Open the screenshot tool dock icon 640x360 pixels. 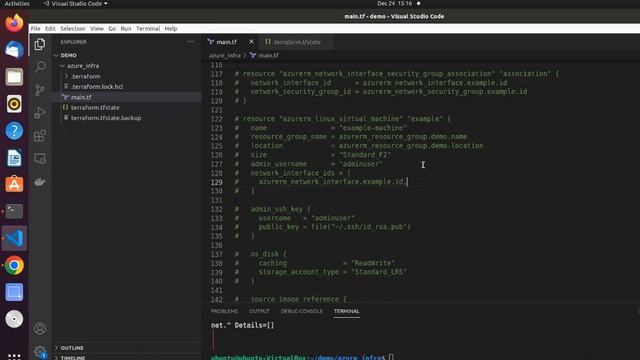pos(14,292)
